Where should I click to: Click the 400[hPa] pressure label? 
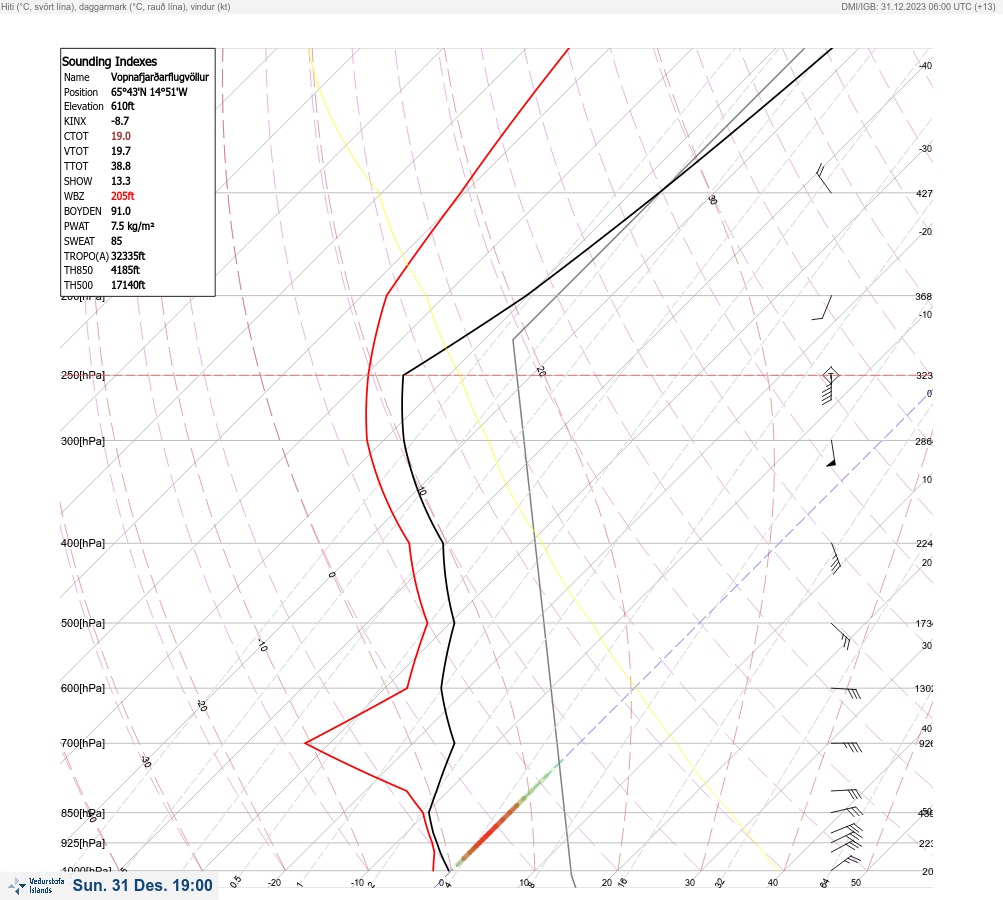point(83,544)
